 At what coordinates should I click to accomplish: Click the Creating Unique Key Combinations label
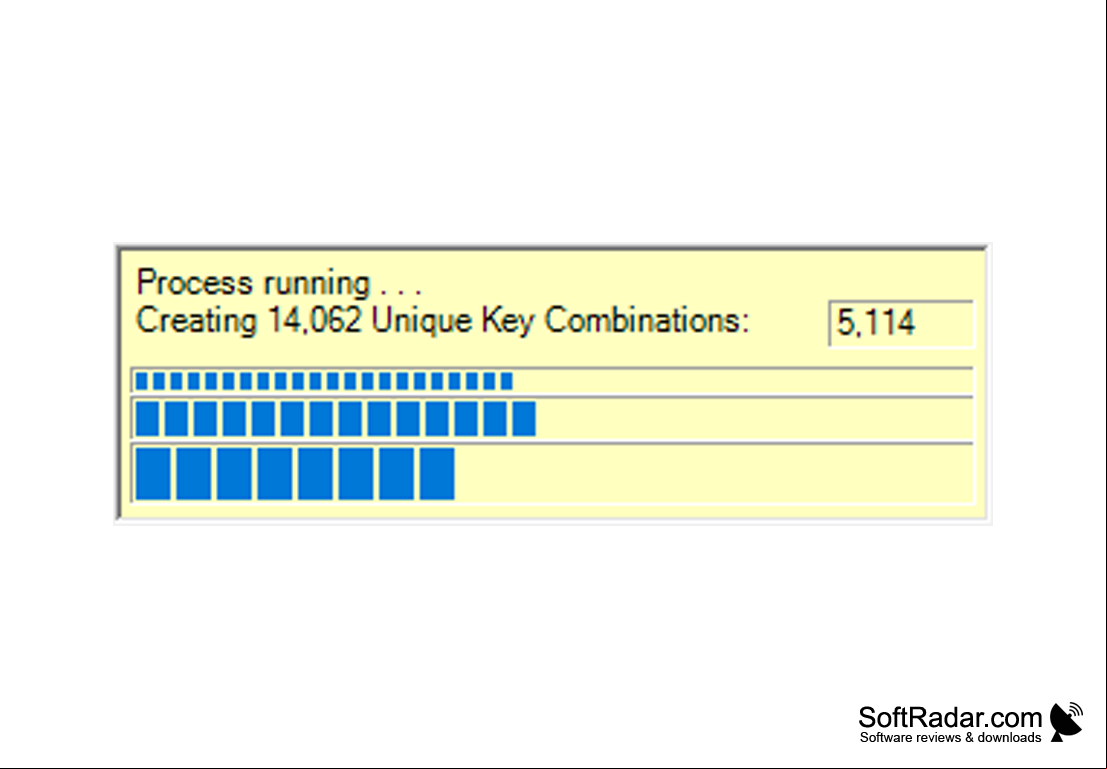442,321
